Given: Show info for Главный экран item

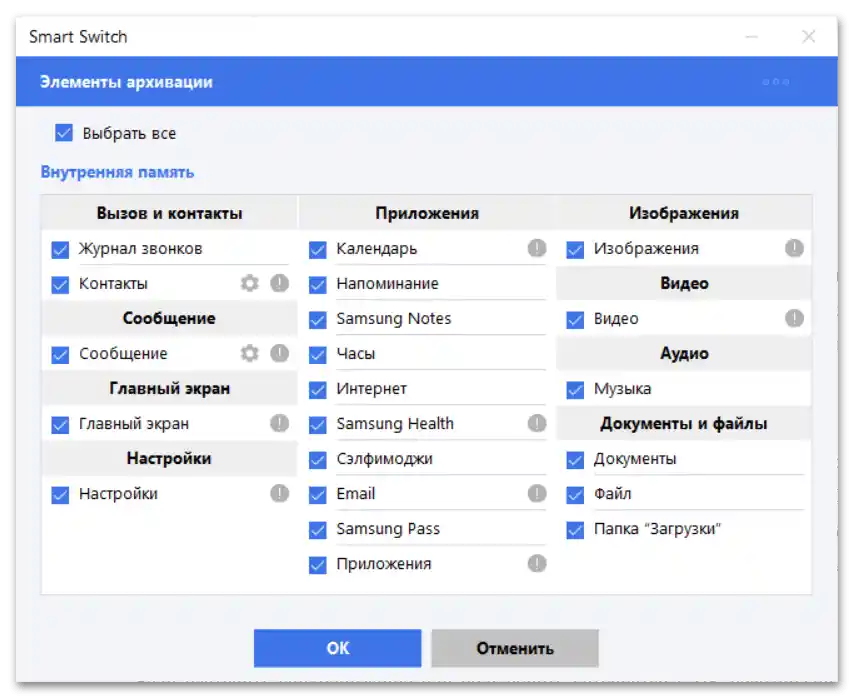Looking at the screenshot, I should click(x=279, y=423).
